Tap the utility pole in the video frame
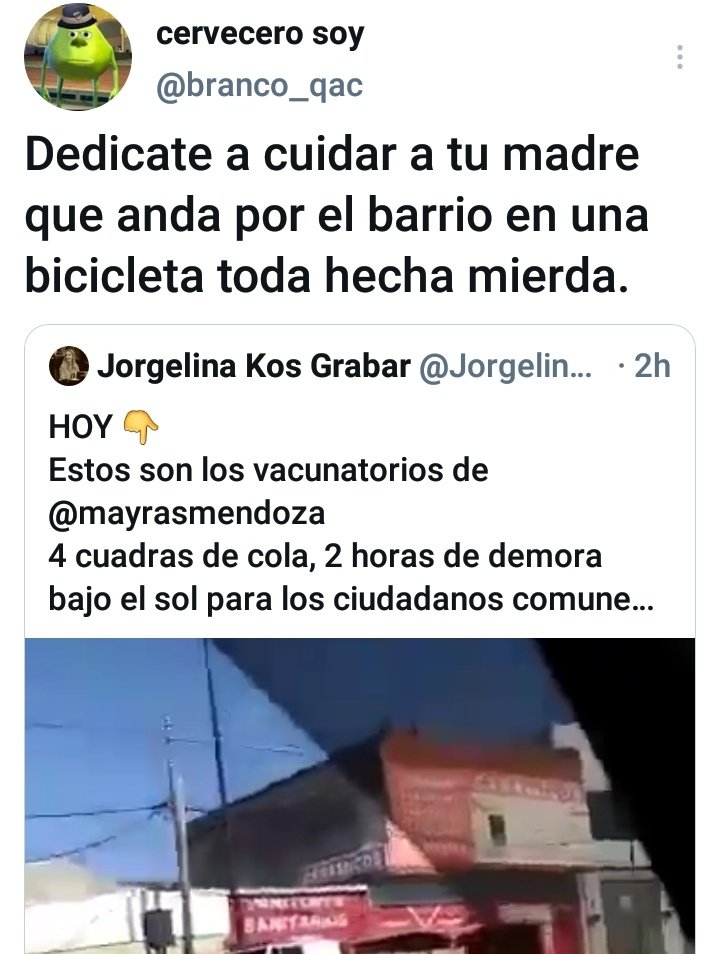 [178, 840]
